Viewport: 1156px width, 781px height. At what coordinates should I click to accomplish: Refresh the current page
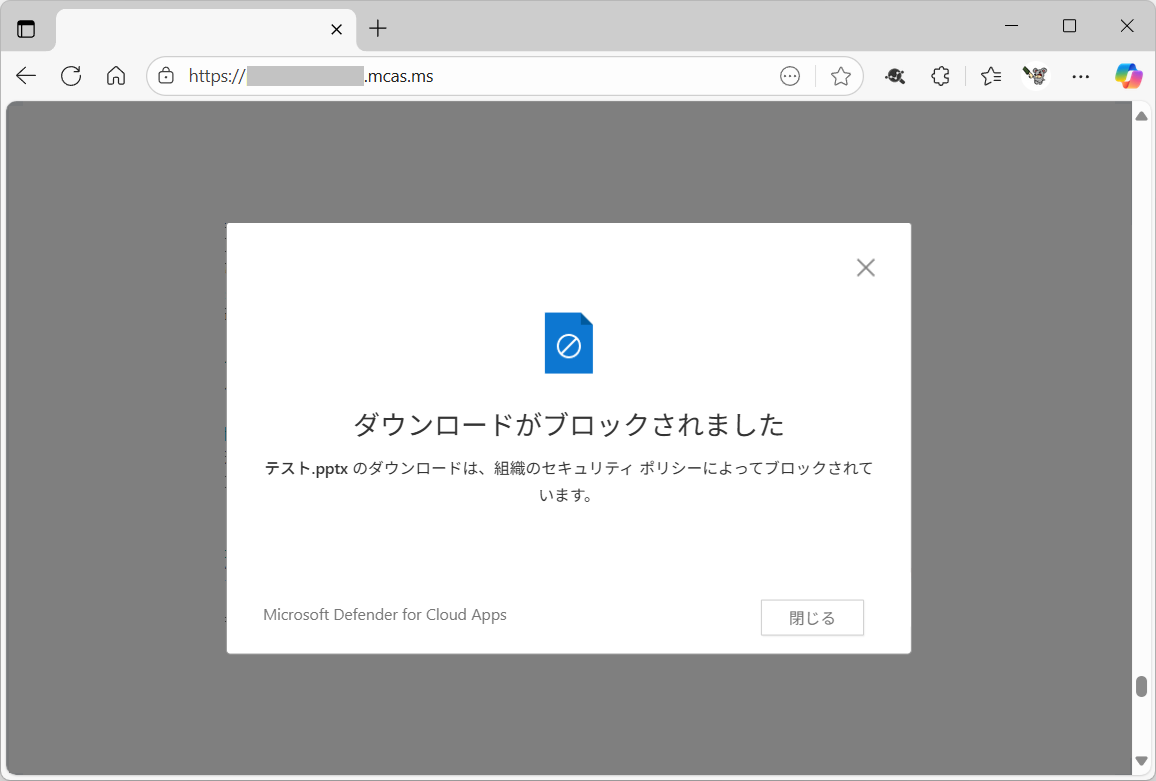[x=71, y=76]
